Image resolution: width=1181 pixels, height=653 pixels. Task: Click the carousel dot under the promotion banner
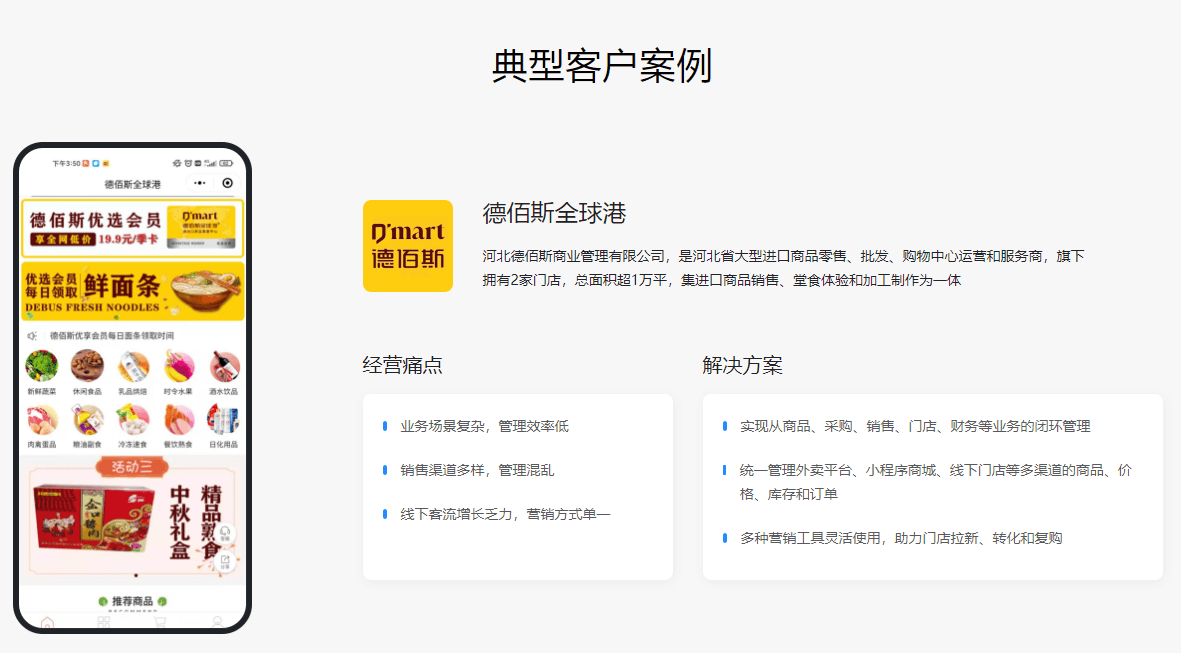[136, 575]
